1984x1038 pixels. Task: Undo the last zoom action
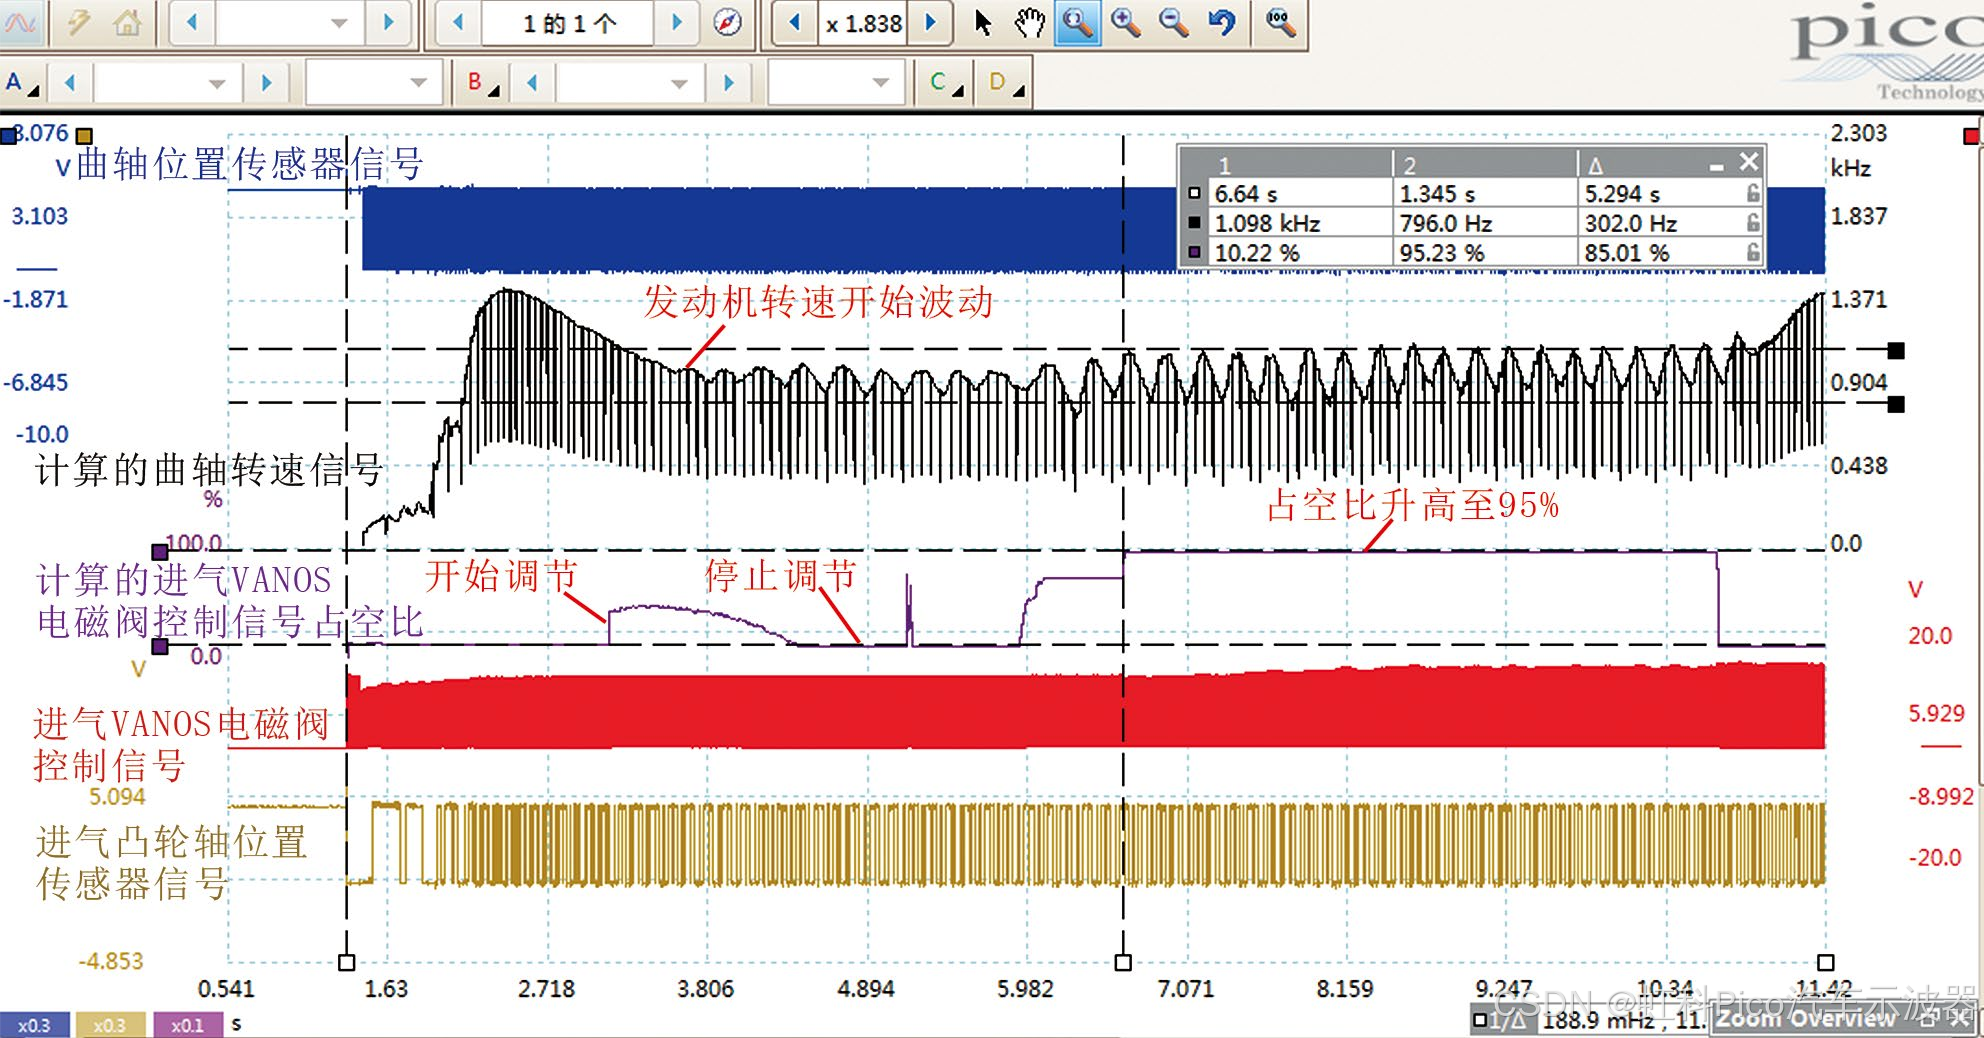tap(1222, 22)
